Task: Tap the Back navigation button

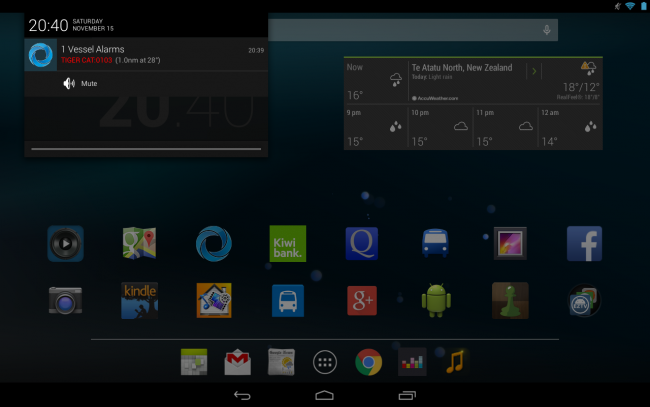Action: (x=242, y=395)
